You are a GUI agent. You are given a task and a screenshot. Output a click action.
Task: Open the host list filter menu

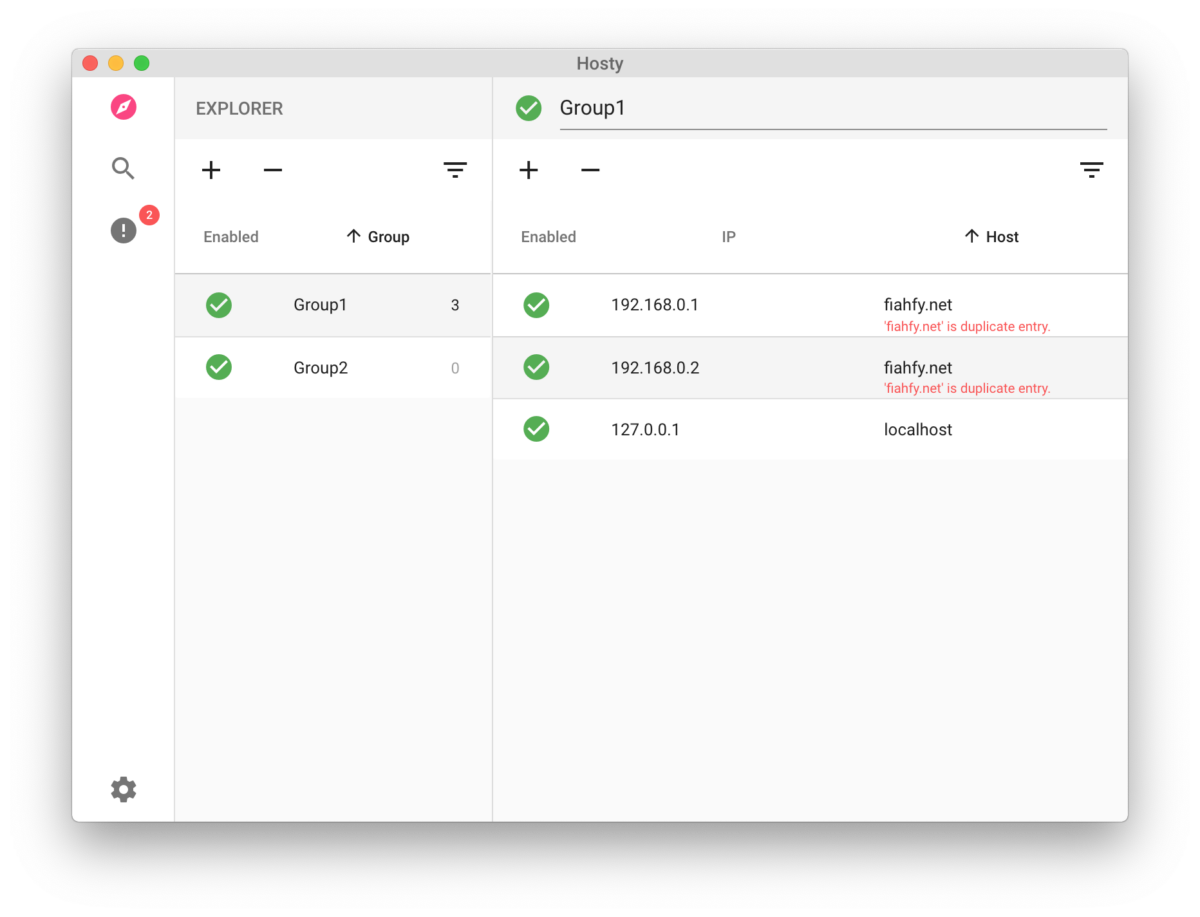click(1091, 170)
